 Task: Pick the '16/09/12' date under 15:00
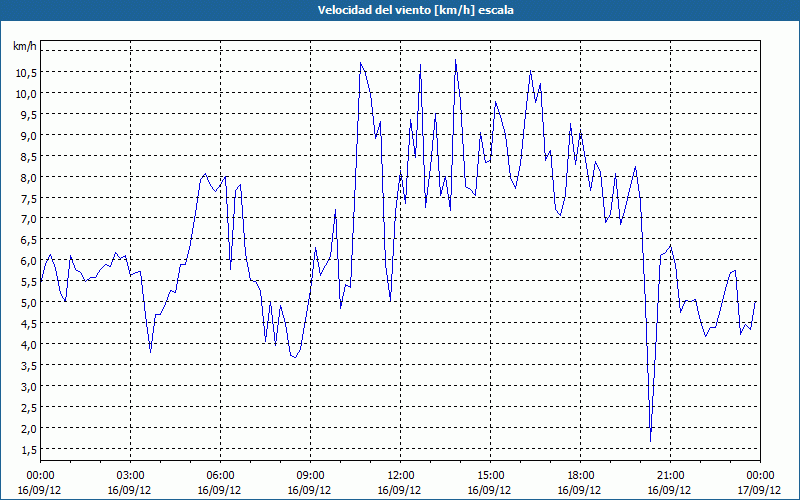pos(490,490)
